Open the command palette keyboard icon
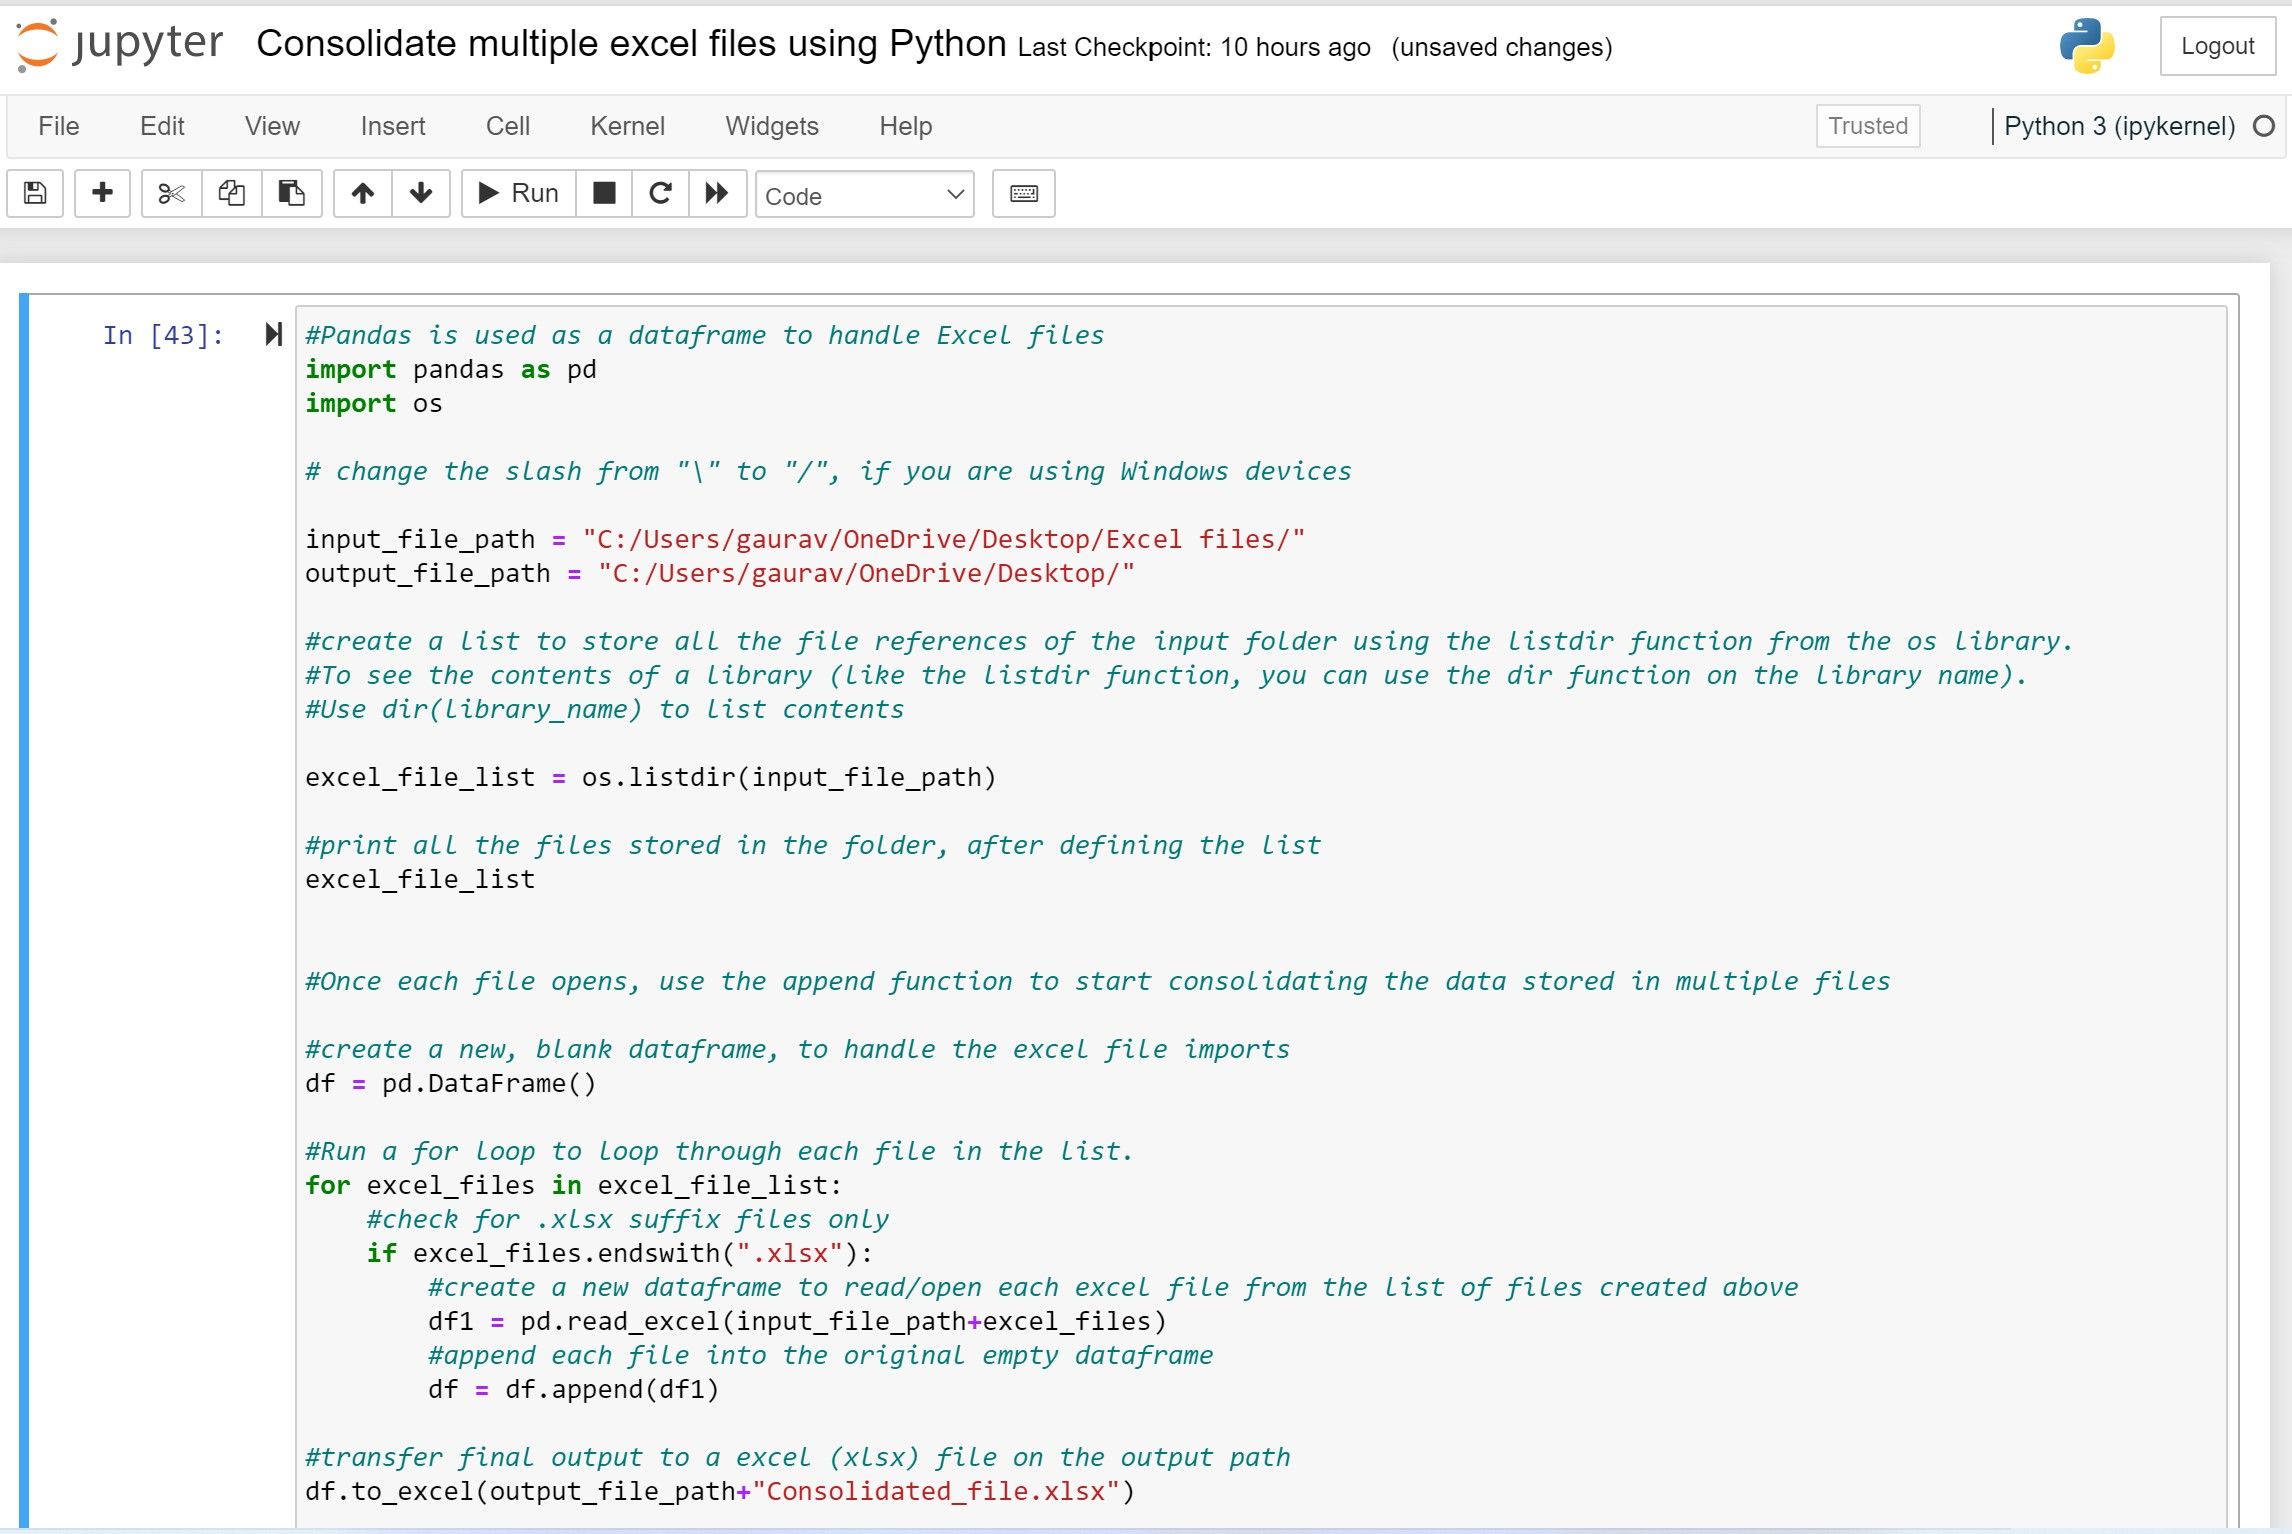The image size is (2292, 1534). (1023, 193)
